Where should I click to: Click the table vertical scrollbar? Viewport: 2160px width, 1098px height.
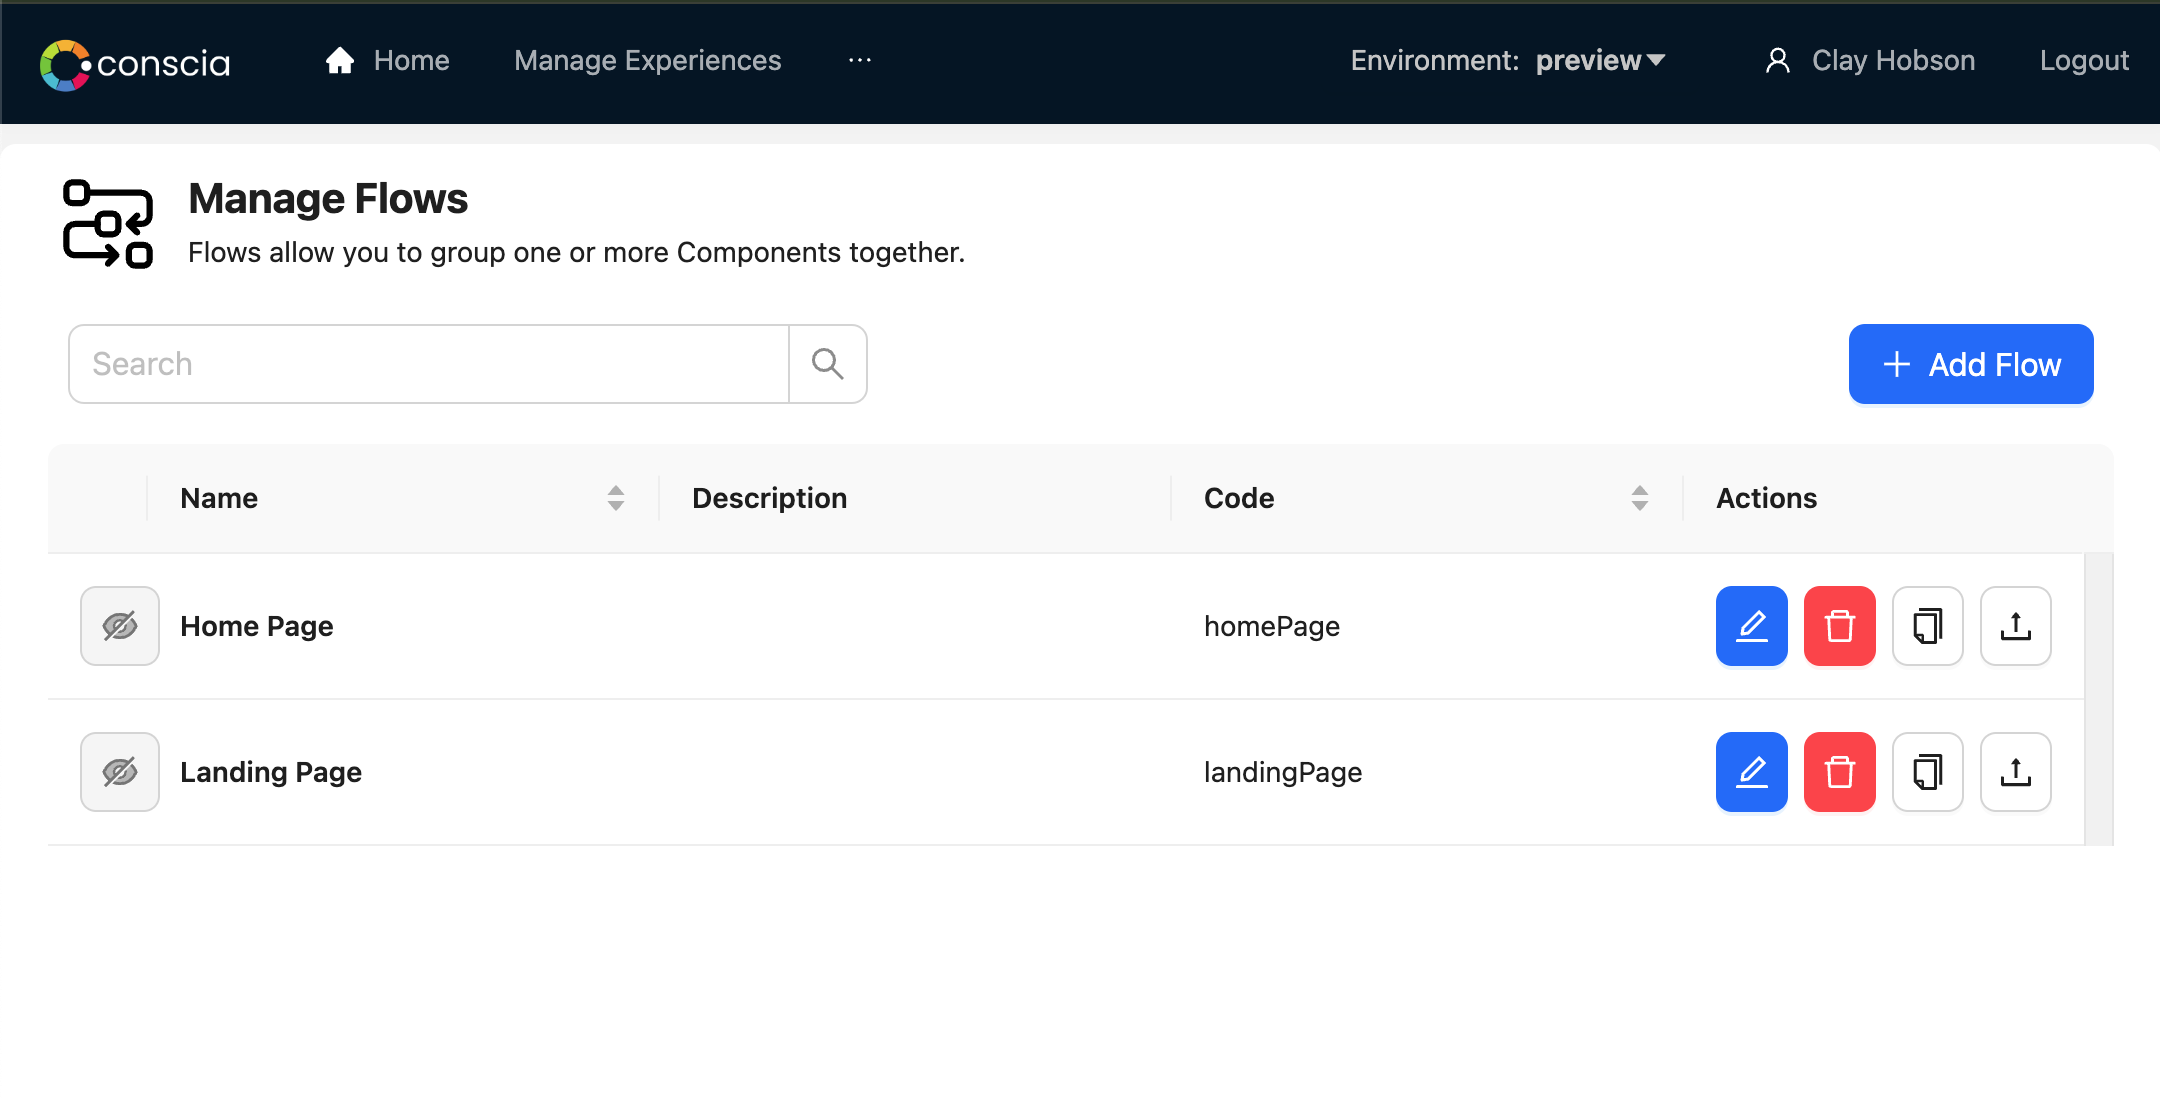click(x=2099, y=699)
